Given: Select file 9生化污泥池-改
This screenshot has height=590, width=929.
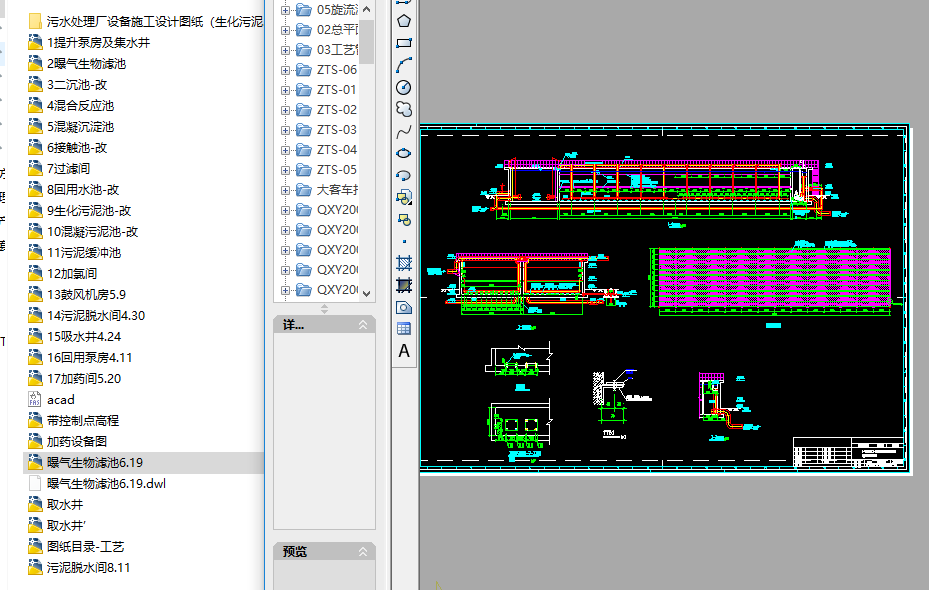Looking at the screenshot, I should (89, 210).
